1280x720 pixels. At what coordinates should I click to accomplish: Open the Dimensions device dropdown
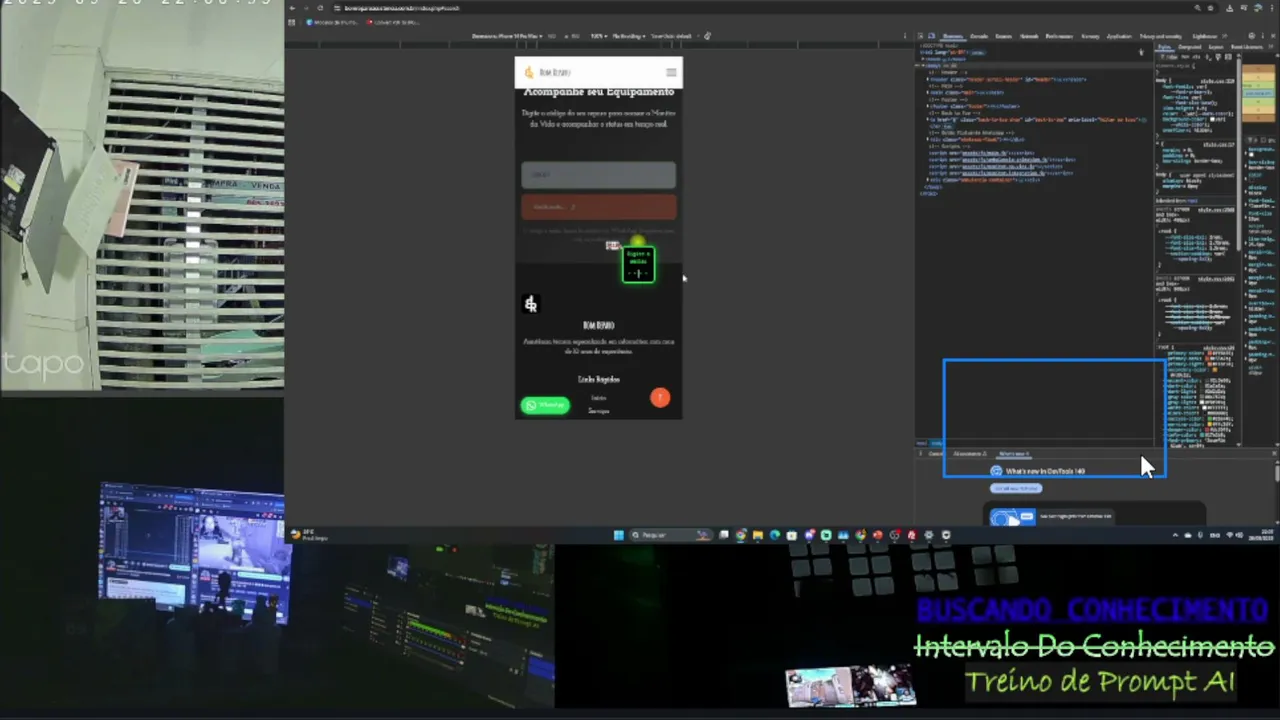point(507,36)
